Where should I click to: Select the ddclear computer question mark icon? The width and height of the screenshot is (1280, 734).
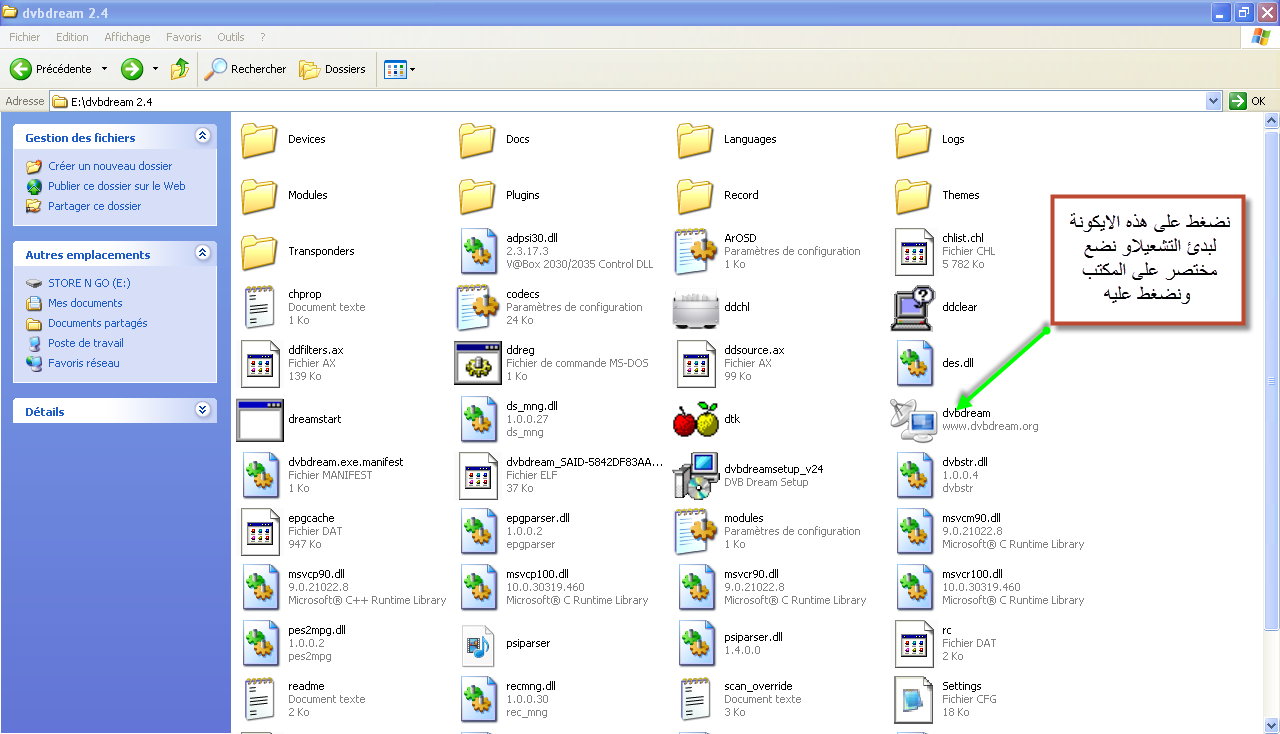[912, 308]
